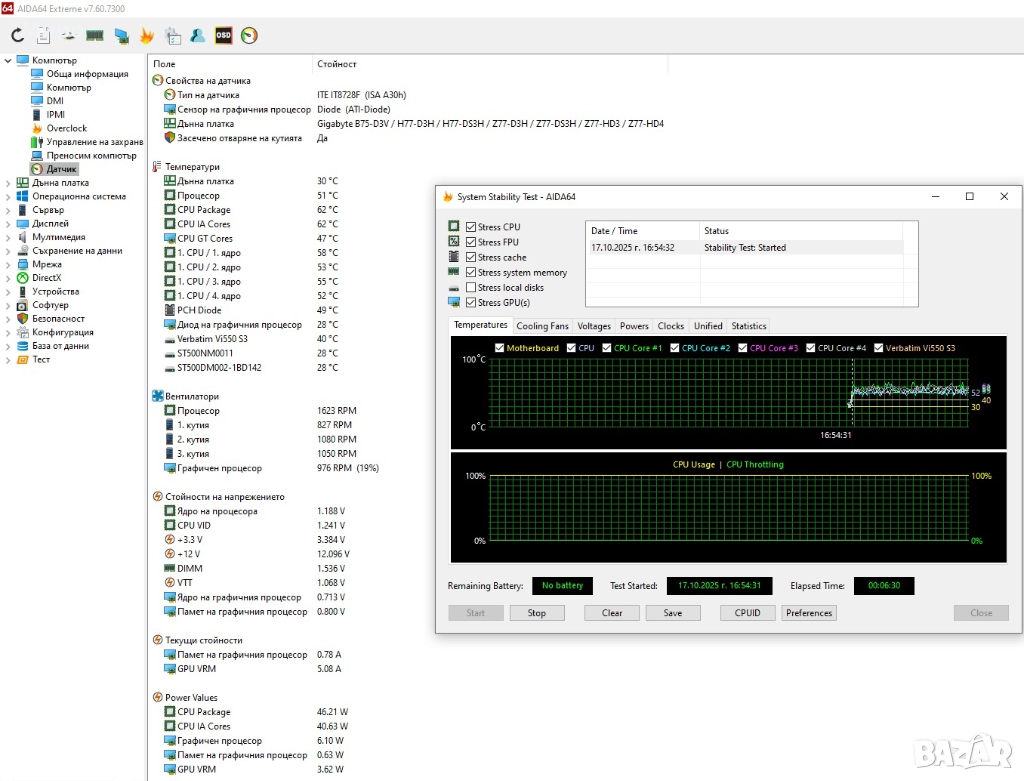Expand the Дънна платка tree node
Viewport: 1024px width, 781px height.
coord(9,183)
